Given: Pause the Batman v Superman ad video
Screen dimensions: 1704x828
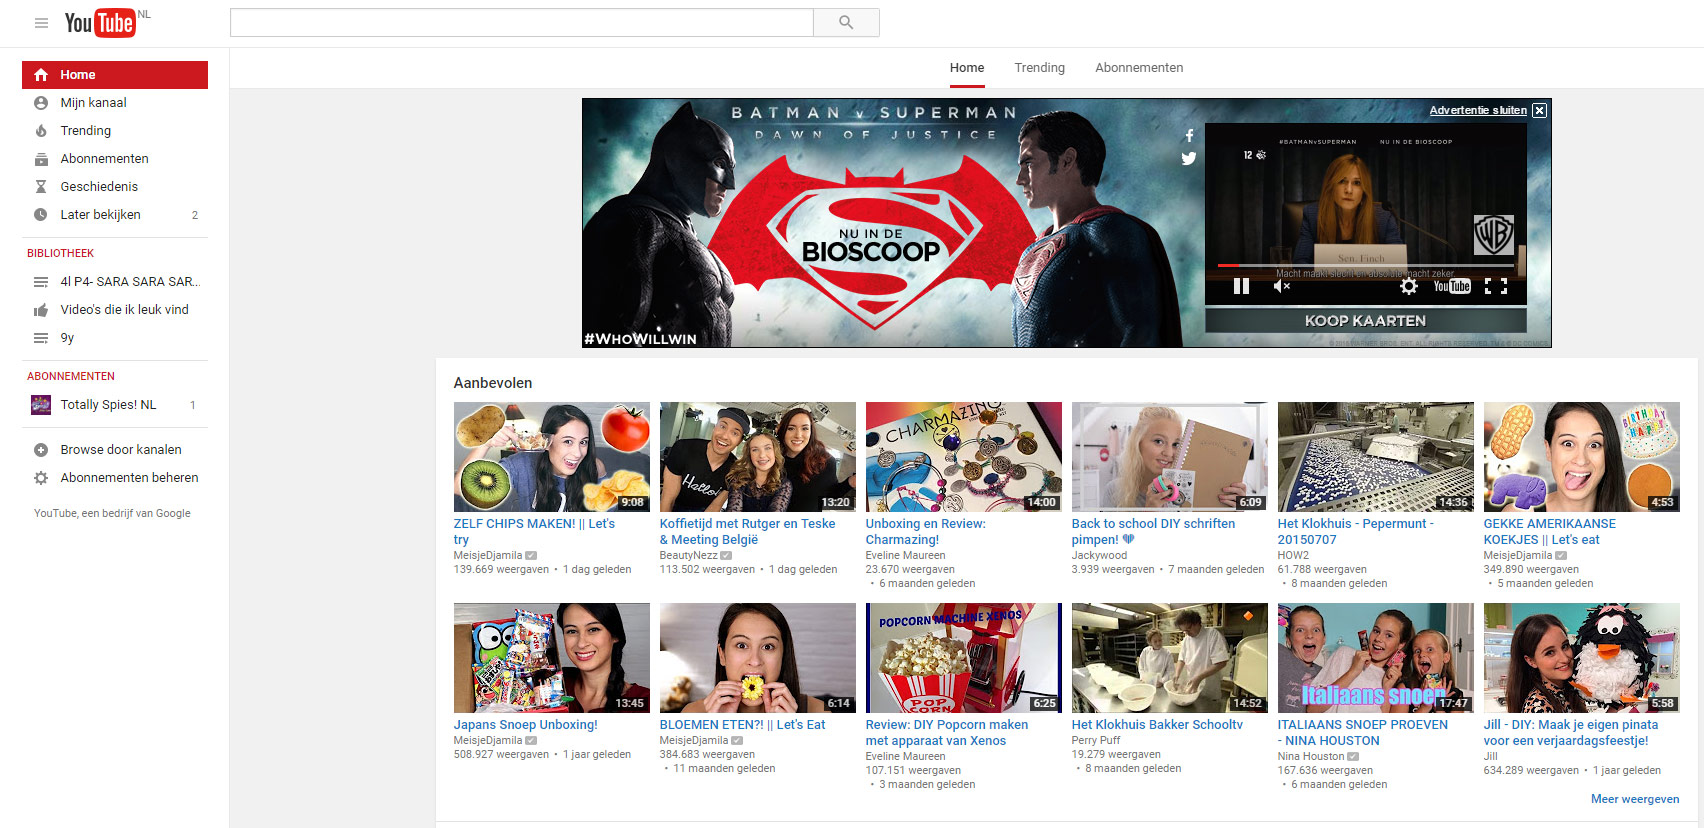Looking at the screenshot, I should [1241, 286].
